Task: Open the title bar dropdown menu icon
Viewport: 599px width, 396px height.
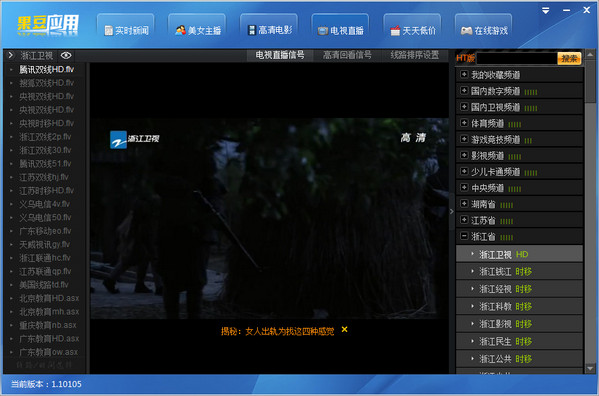Action: point(546,11)
